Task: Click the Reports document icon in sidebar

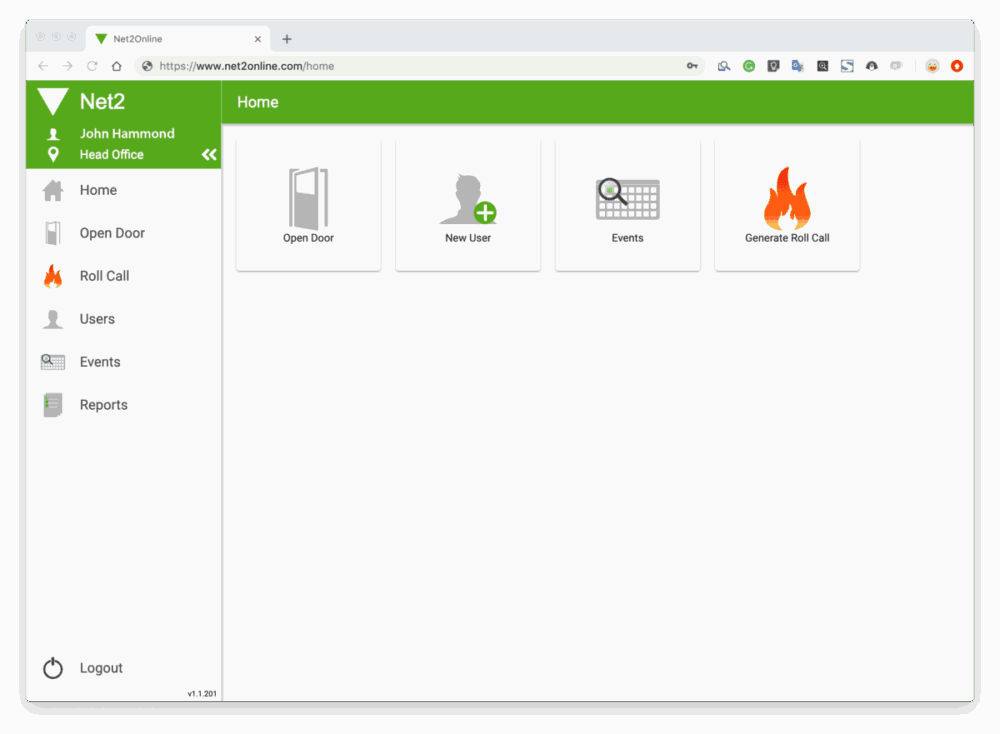Action: point(53,405)
